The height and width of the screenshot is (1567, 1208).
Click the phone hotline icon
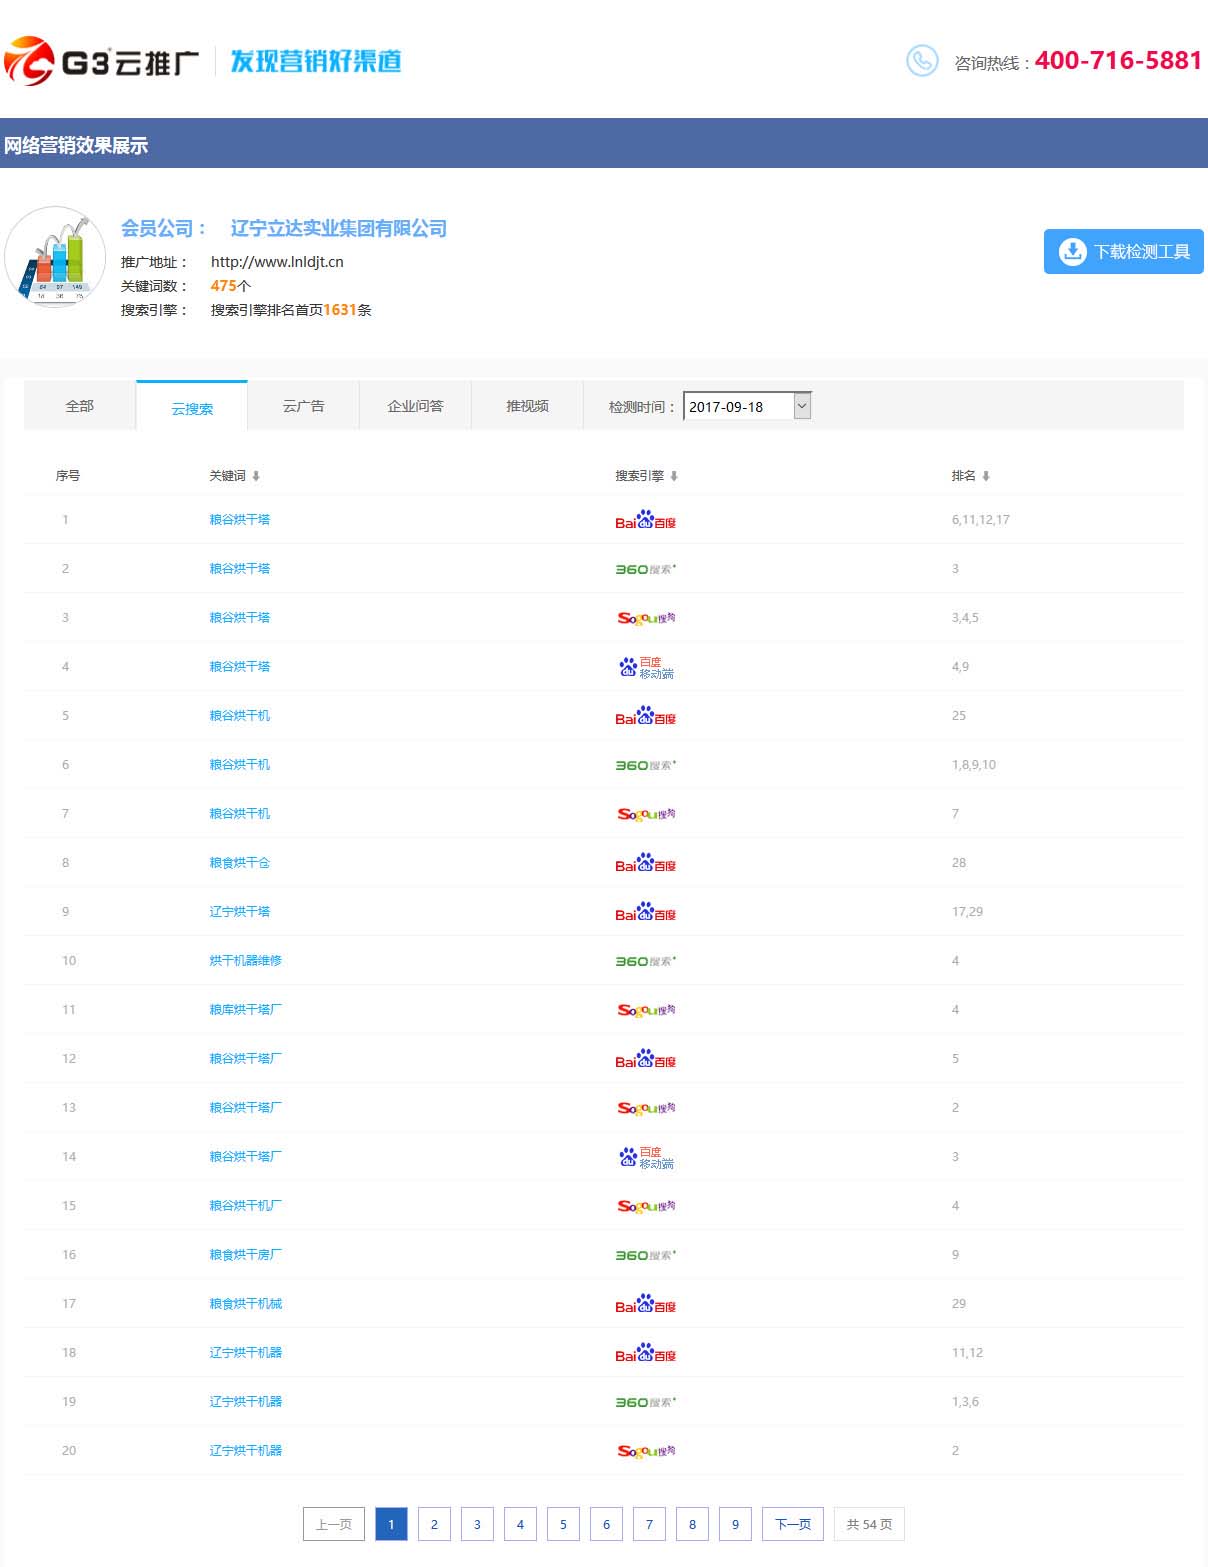coord(921,61)
